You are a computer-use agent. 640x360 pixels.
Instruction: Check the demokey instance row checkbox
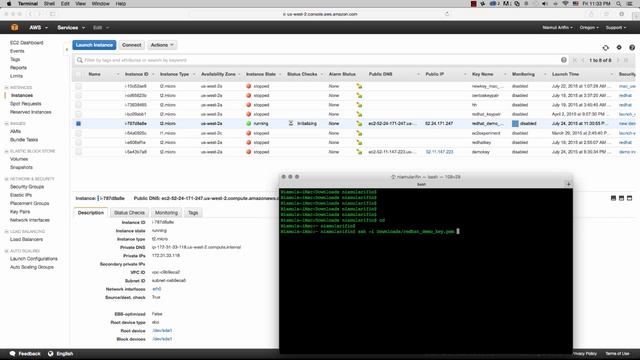coord(78,152)
